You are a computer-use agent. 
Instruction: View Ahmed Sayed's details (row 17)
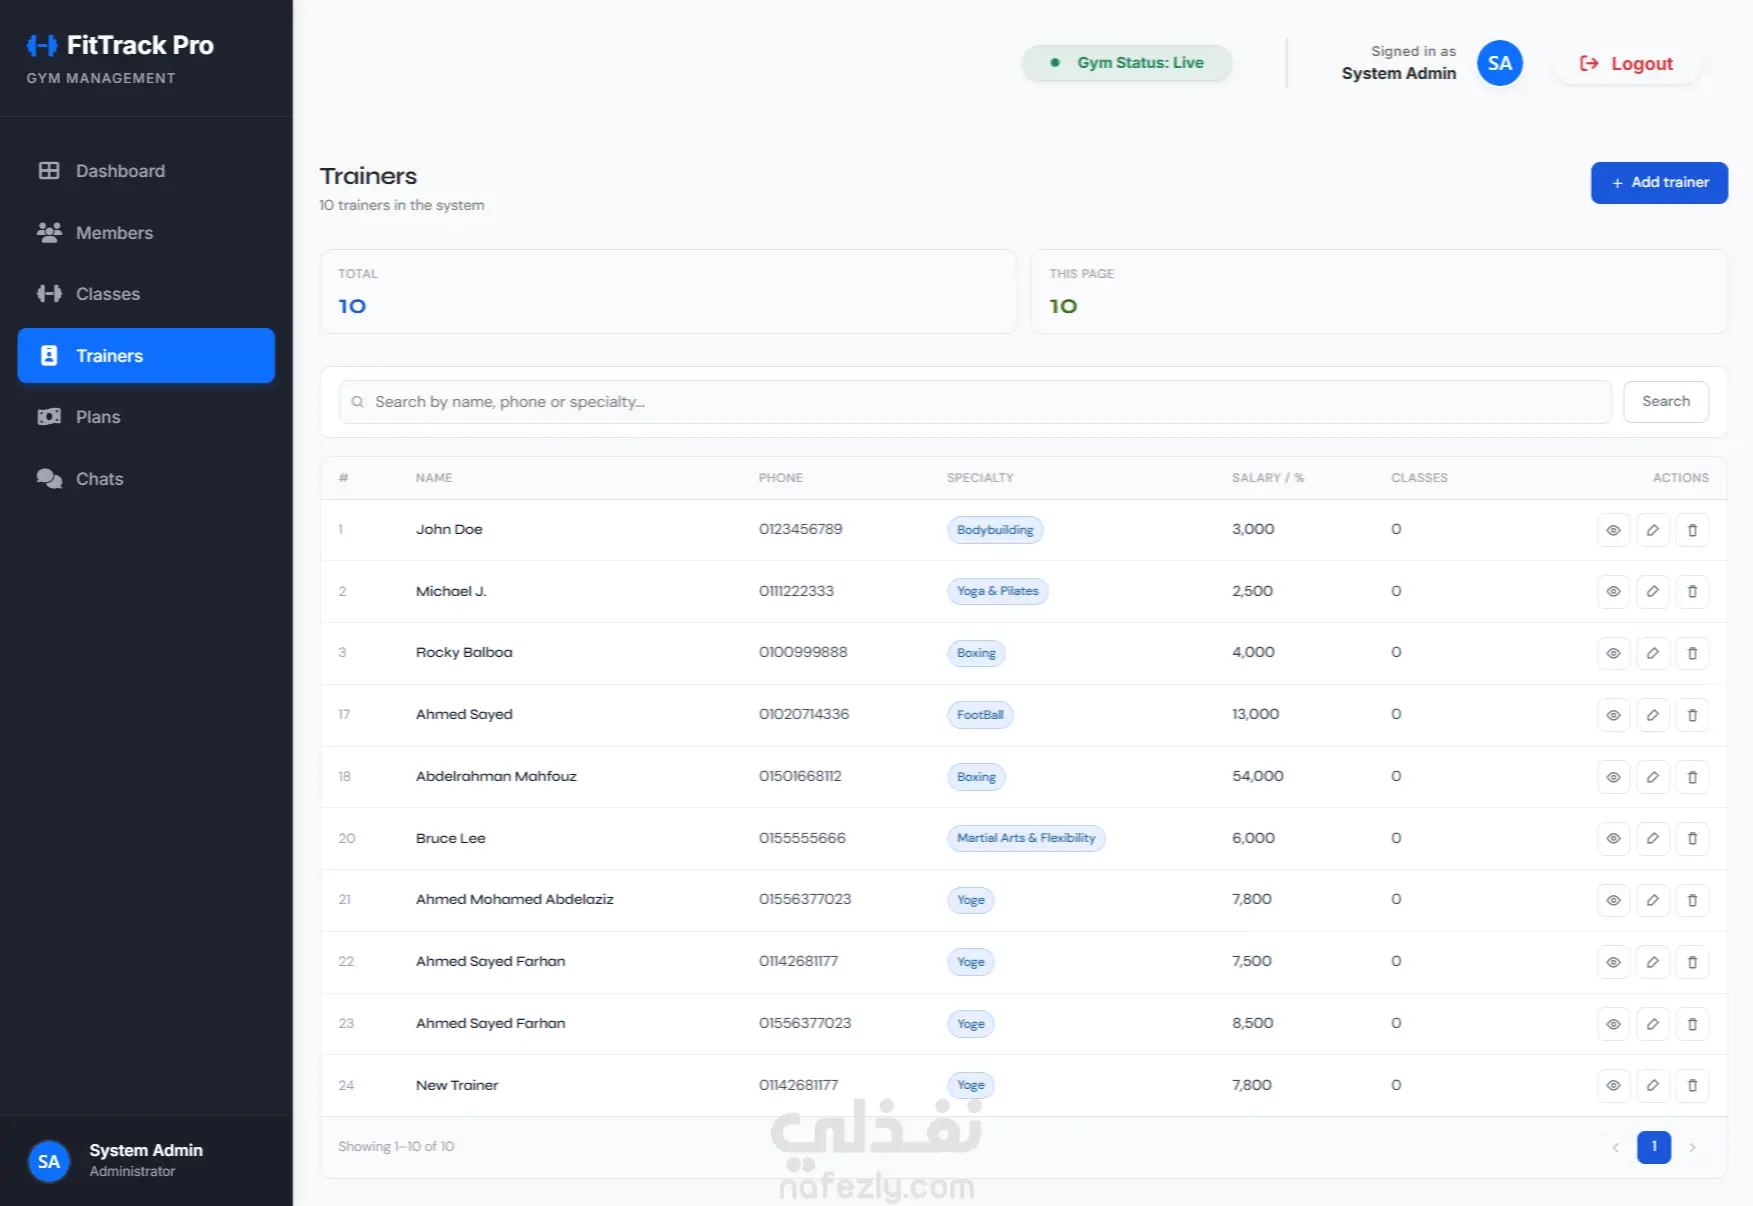point(1613,715)
